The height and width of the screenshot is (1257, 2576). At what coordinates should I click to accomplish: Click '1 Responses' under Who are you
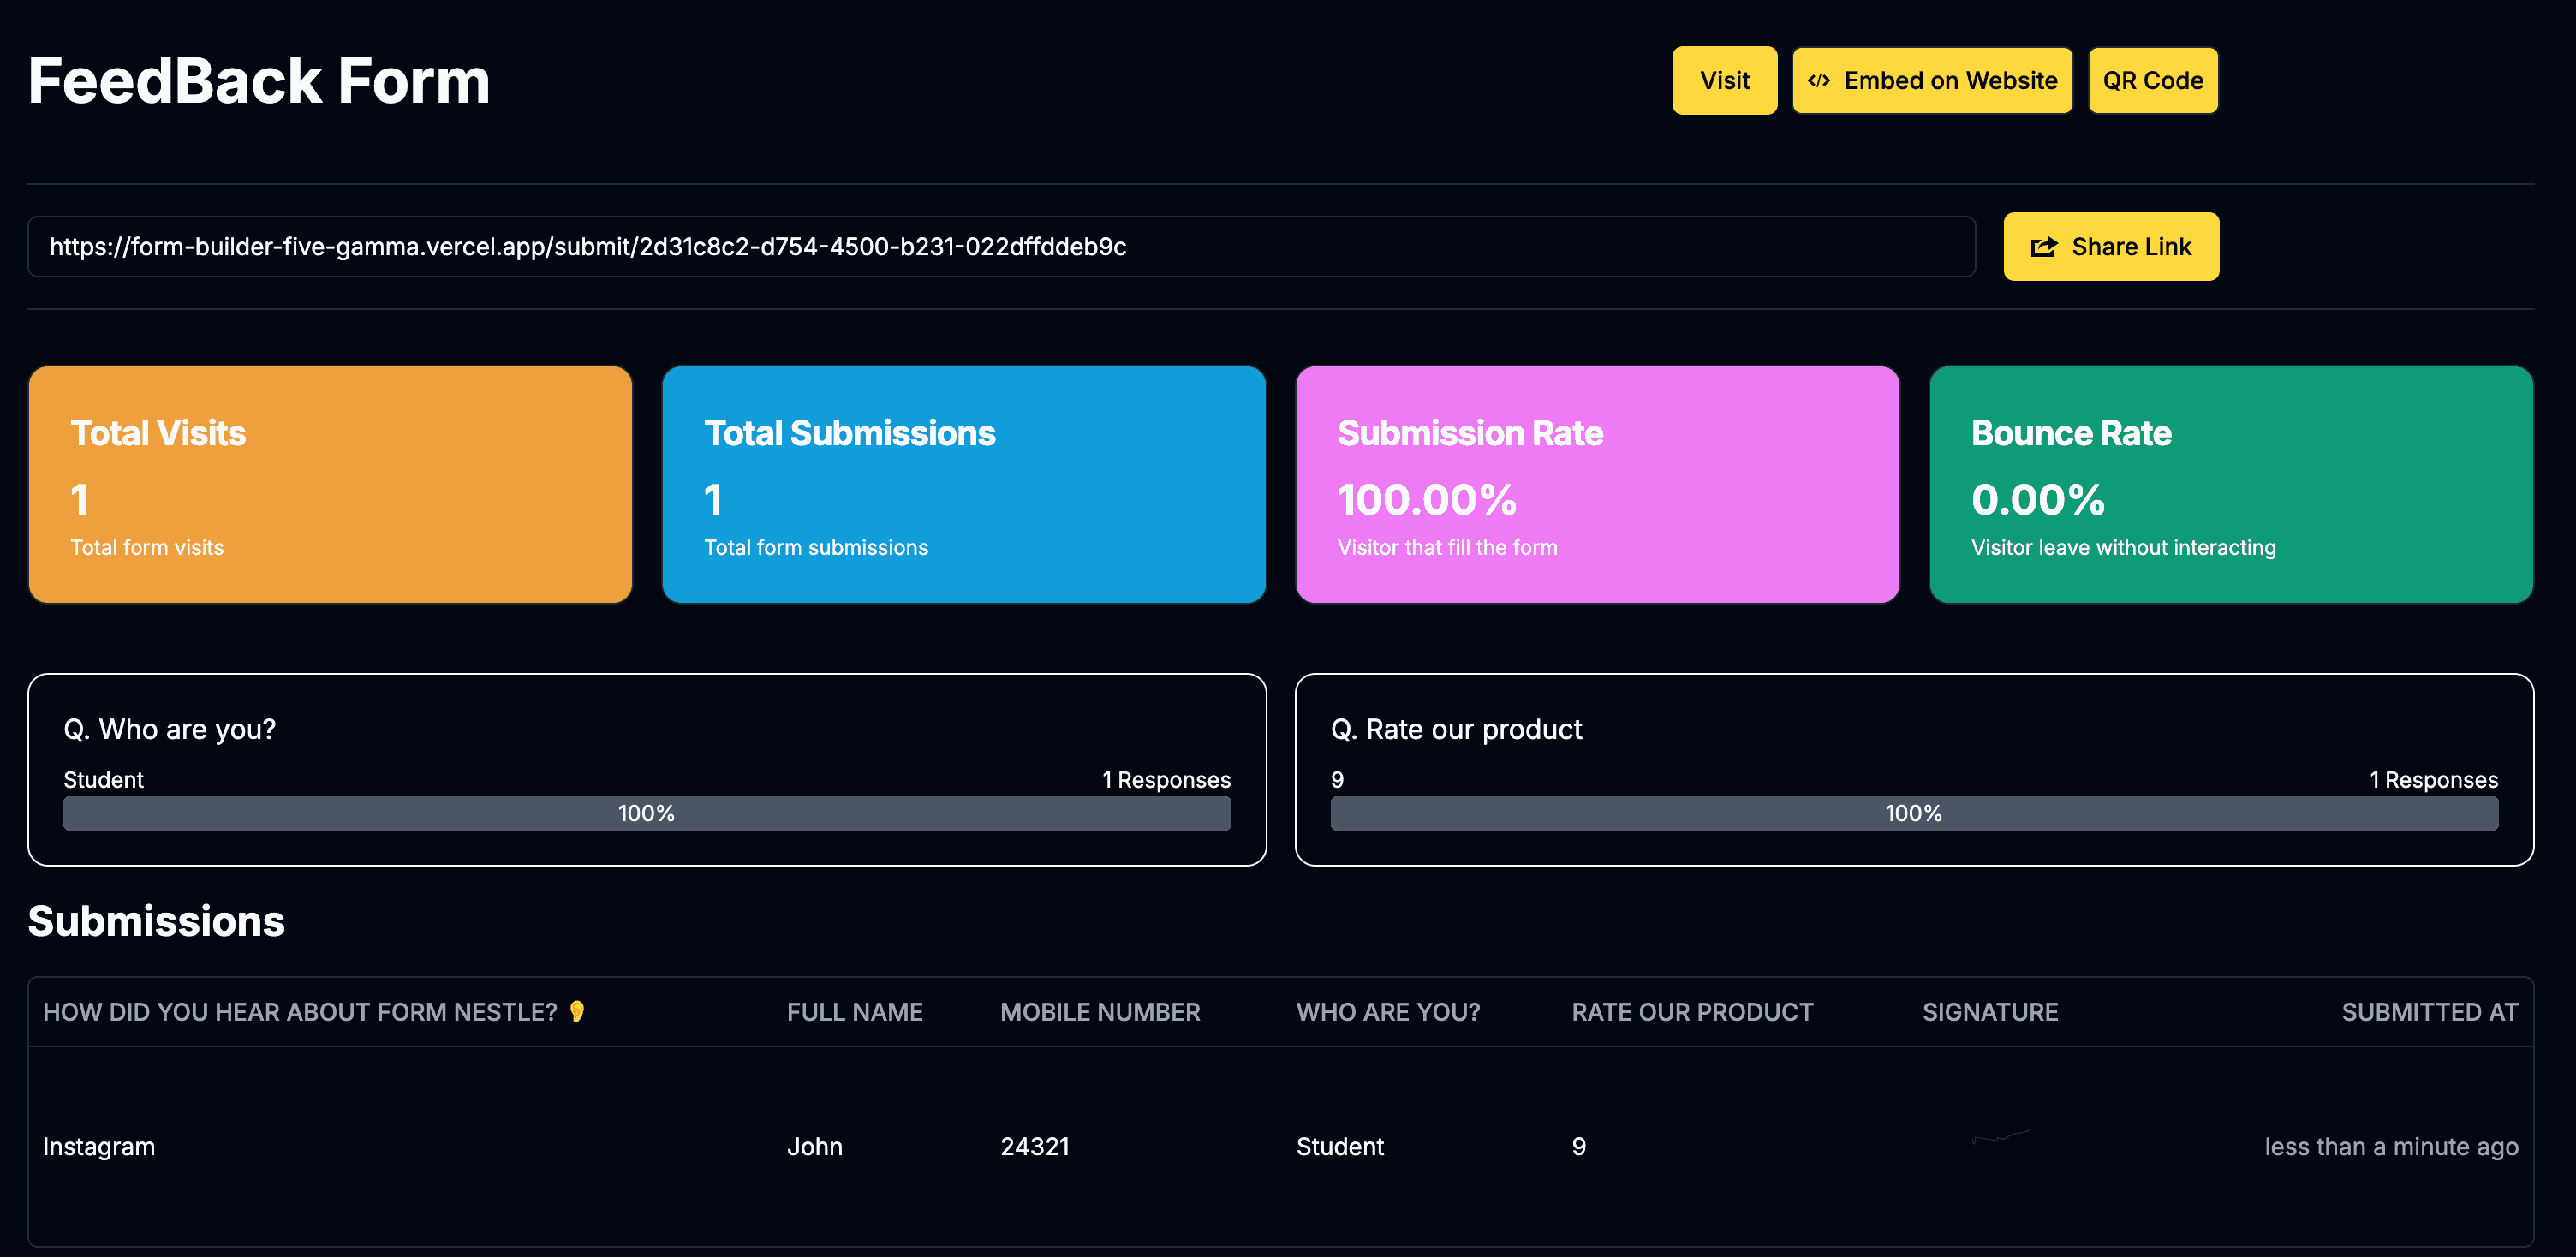click(1166, 780)
